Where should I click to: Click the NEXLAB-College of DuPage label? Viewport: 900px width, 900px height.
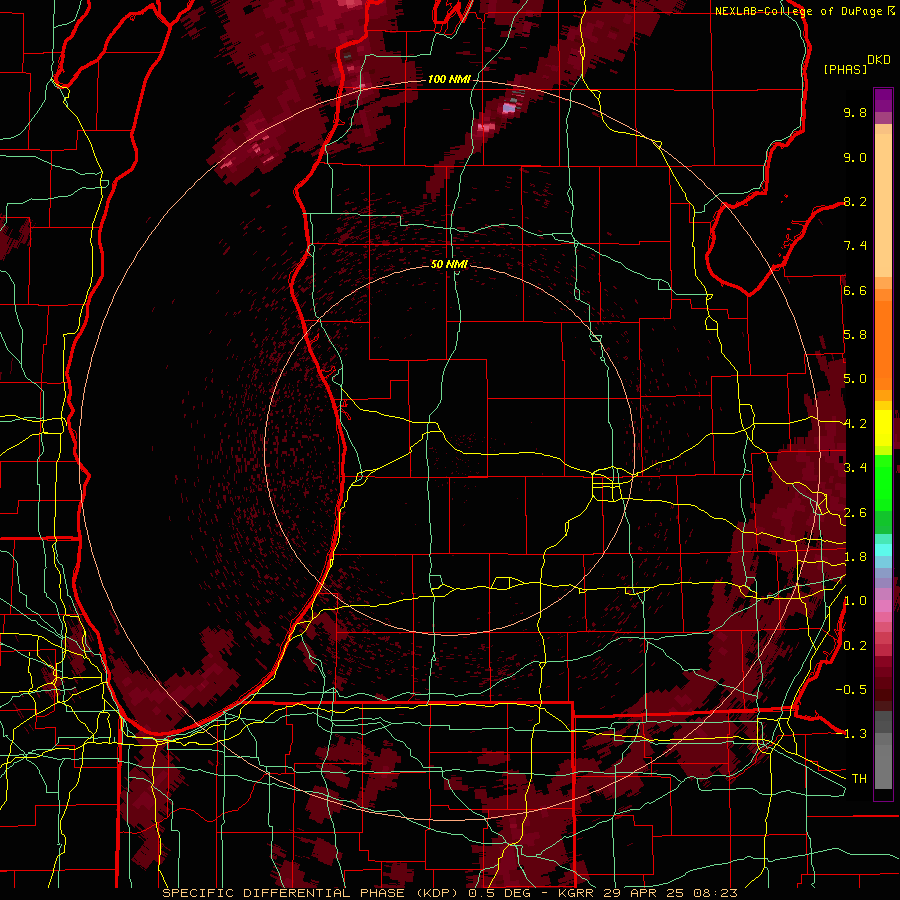coord(800,11)
